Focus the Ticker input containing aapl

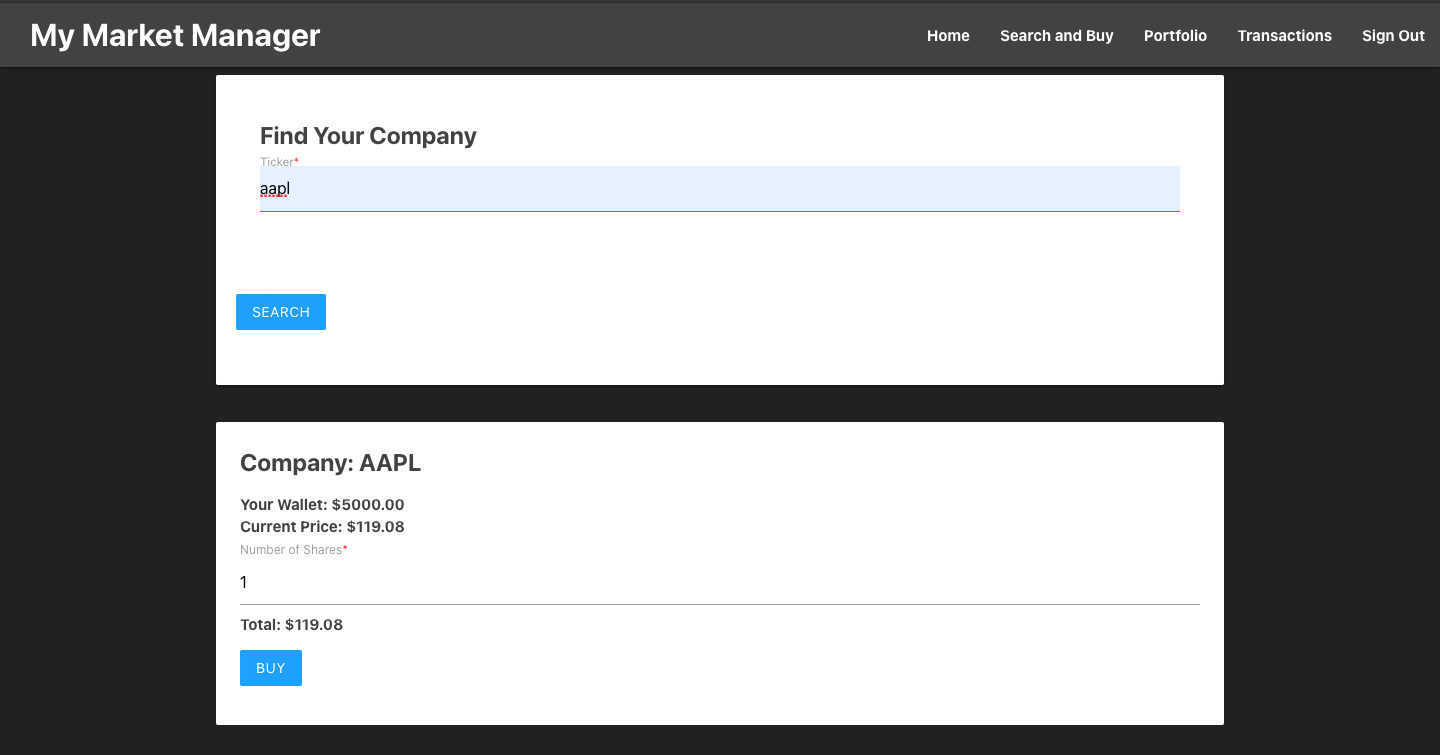tap(719, 189)
